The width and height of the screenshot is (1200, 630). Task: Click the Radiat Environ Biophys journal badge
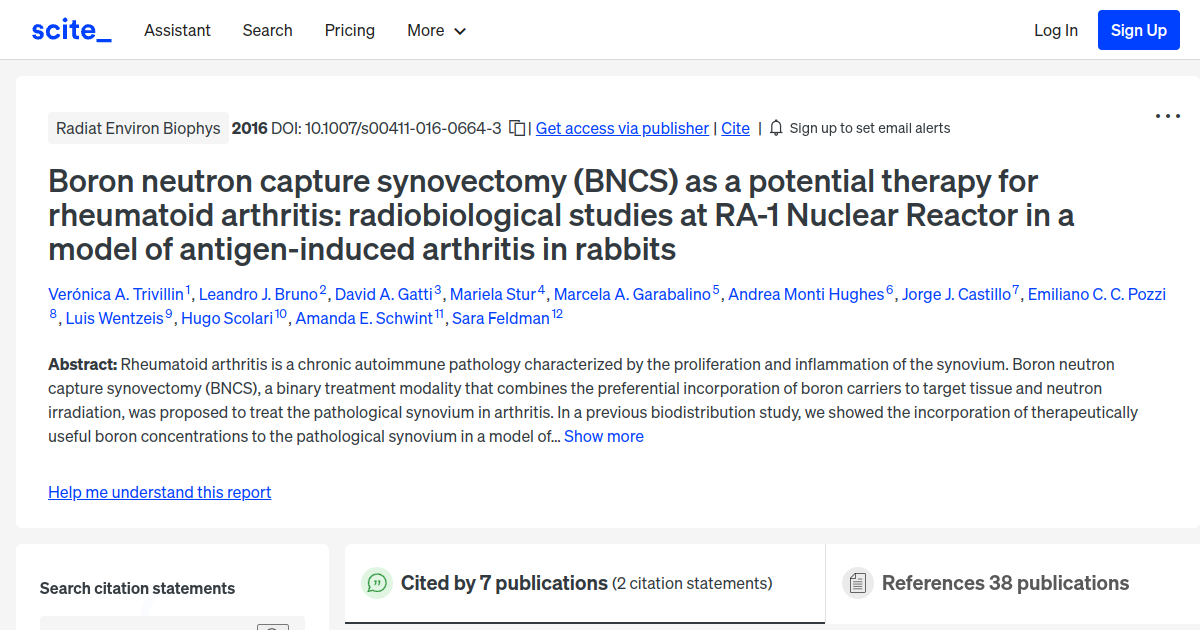138,128
